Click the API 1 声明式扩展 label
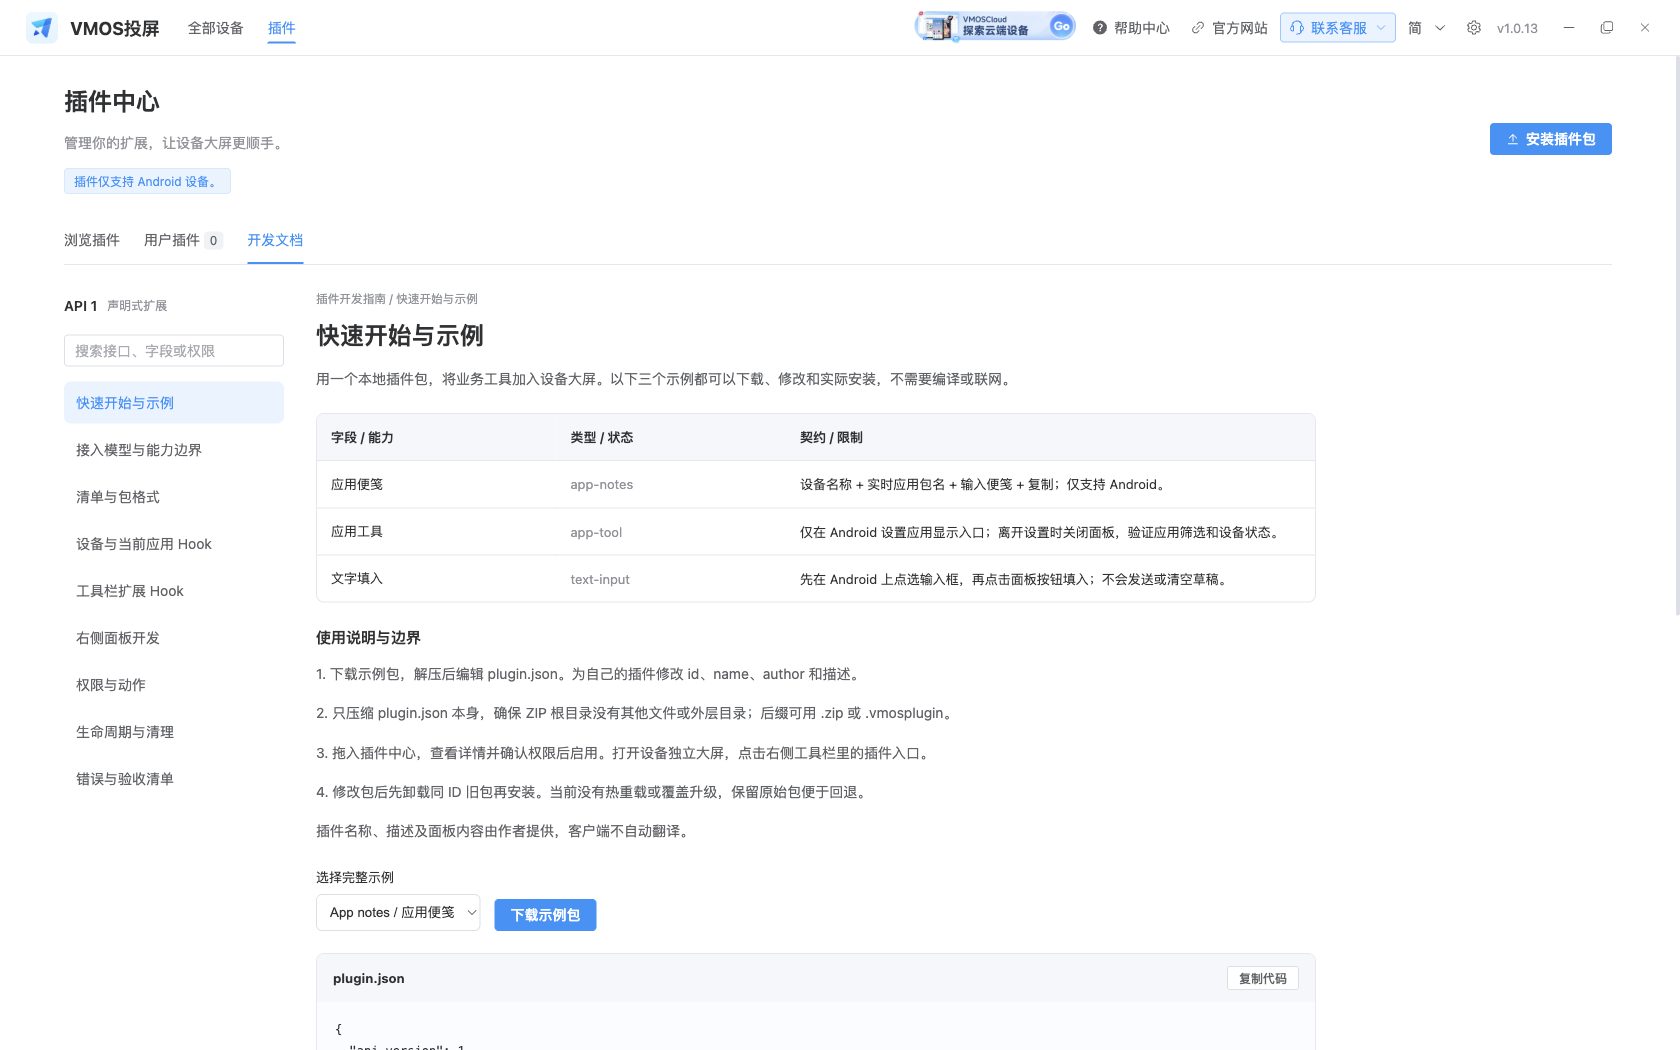 click(x=116, y=306)
